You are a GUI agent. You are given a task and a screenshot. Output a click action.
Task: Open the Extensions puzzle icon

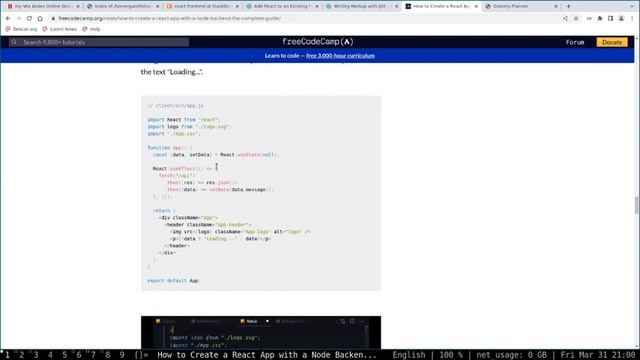pos(600,18)
